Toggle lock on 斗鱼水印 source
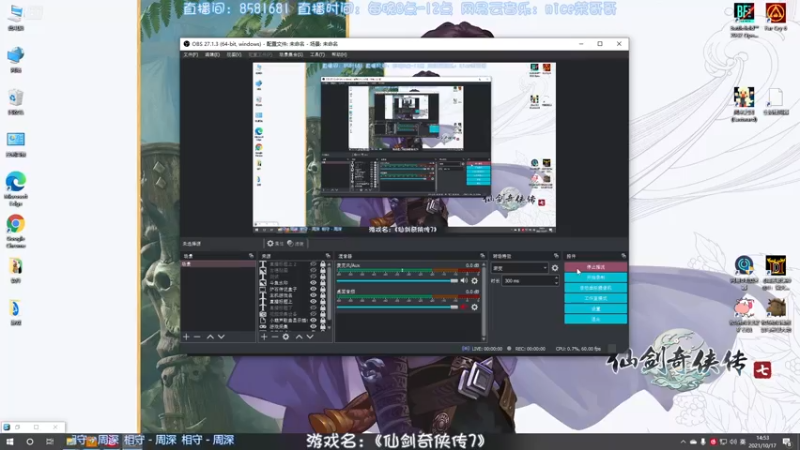Image resolution: width=800 pixels, height=450 pixels. click(x=322, y=283)
